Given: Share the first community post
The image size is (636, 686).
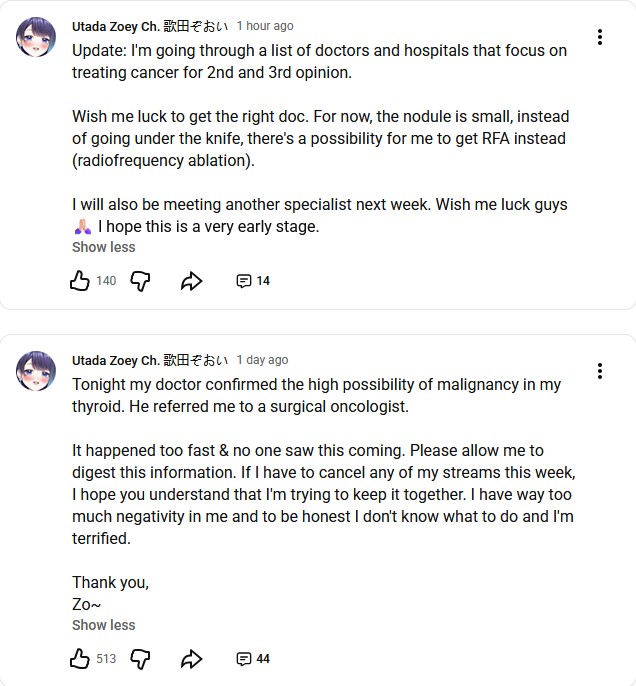Looking at the screenshot, I should pyautogui.click(x=191, y=281).
